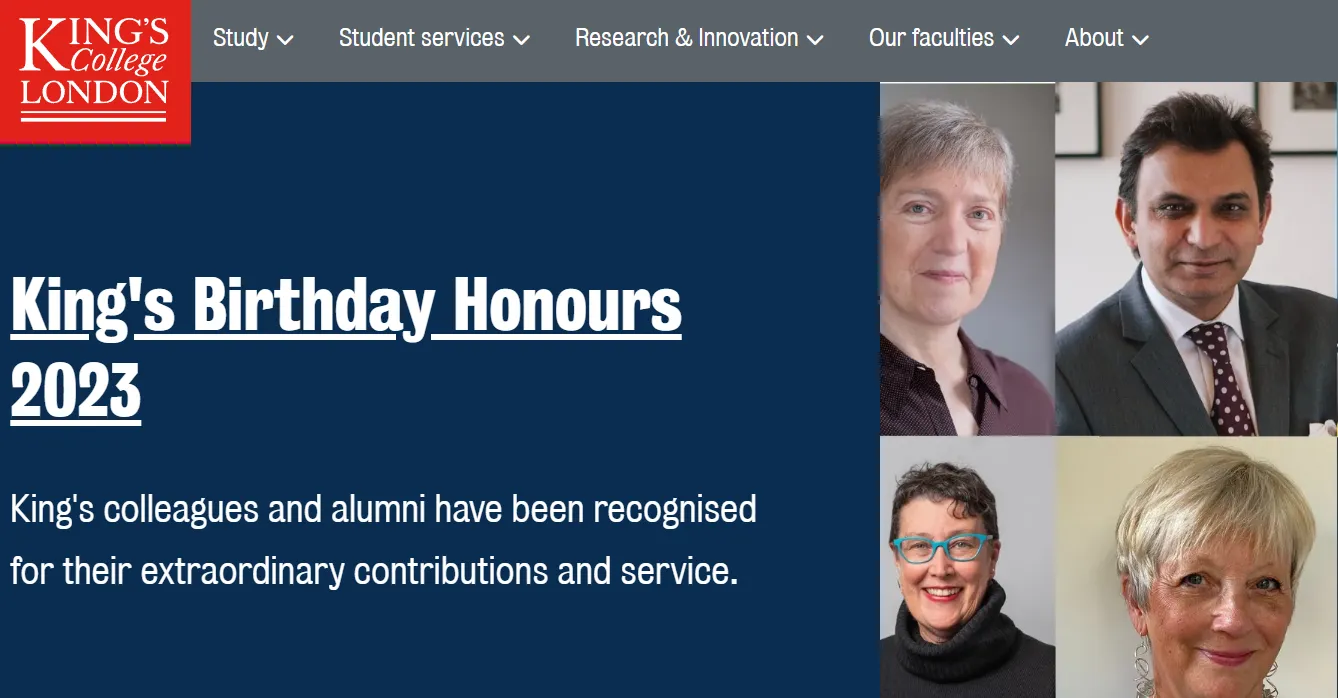Image resolution: width=1338 pixels, height=698 pixels.
Task: Click the King's College London logo
Action: pos(95,70)
